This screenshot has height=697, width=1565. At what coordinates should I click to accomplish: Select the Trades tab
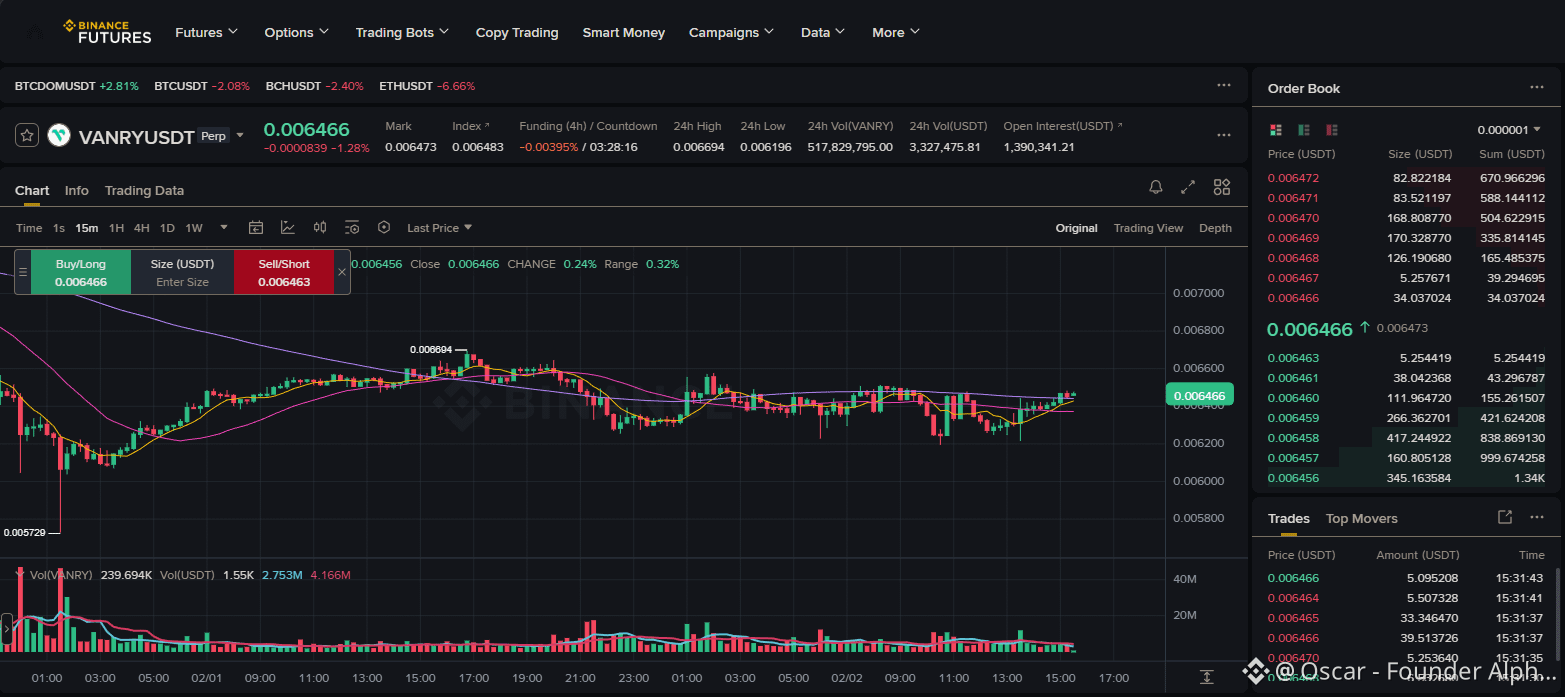coord(1288,518)
